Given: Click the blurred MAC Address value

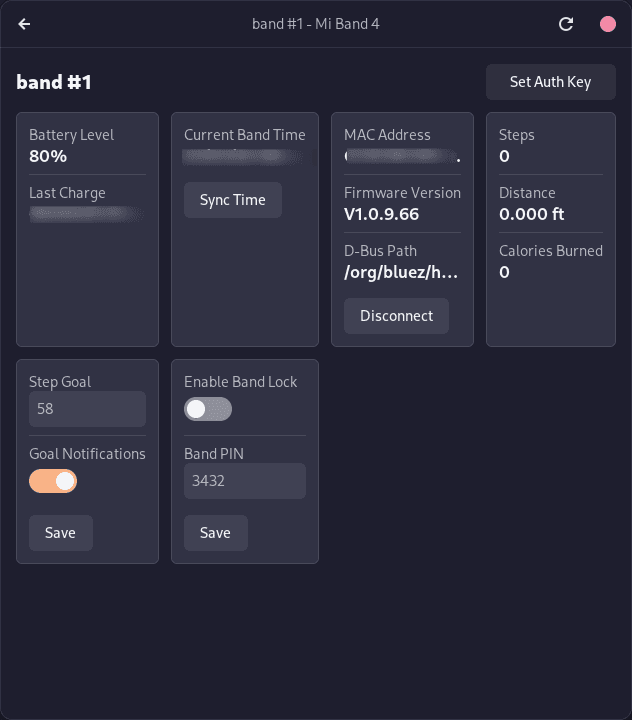Looking at the screenshot, I should click(x=401, y=156).
